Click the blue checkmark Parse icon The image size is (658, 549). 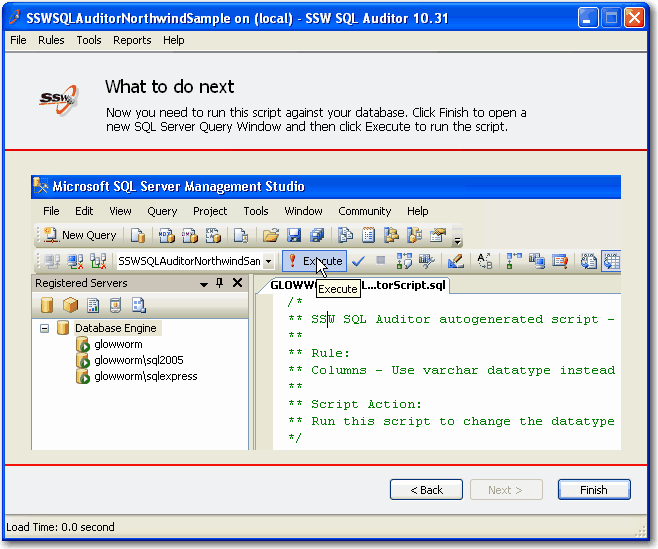pos(358,261)
